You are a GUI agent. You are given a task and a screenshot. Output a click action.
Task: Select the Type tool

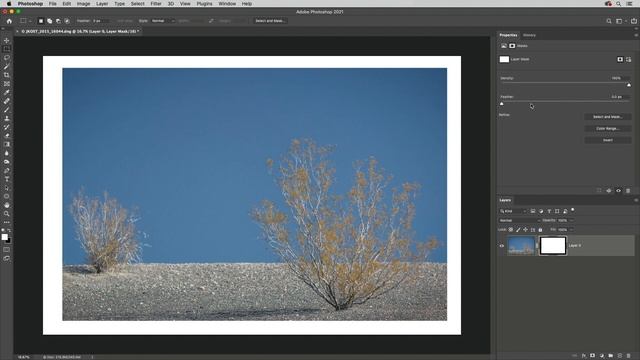pyautogui.click(x=7, y=179)
